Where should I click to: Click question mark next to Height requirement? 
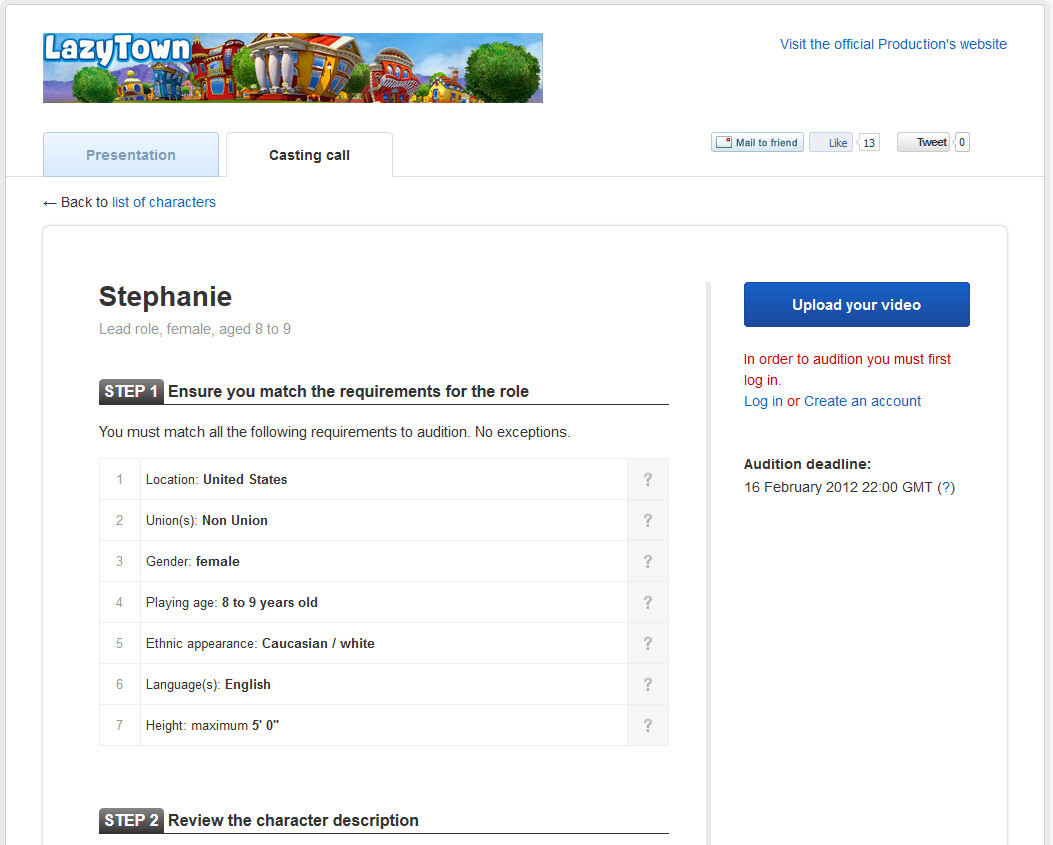click(x=647, y=726)
